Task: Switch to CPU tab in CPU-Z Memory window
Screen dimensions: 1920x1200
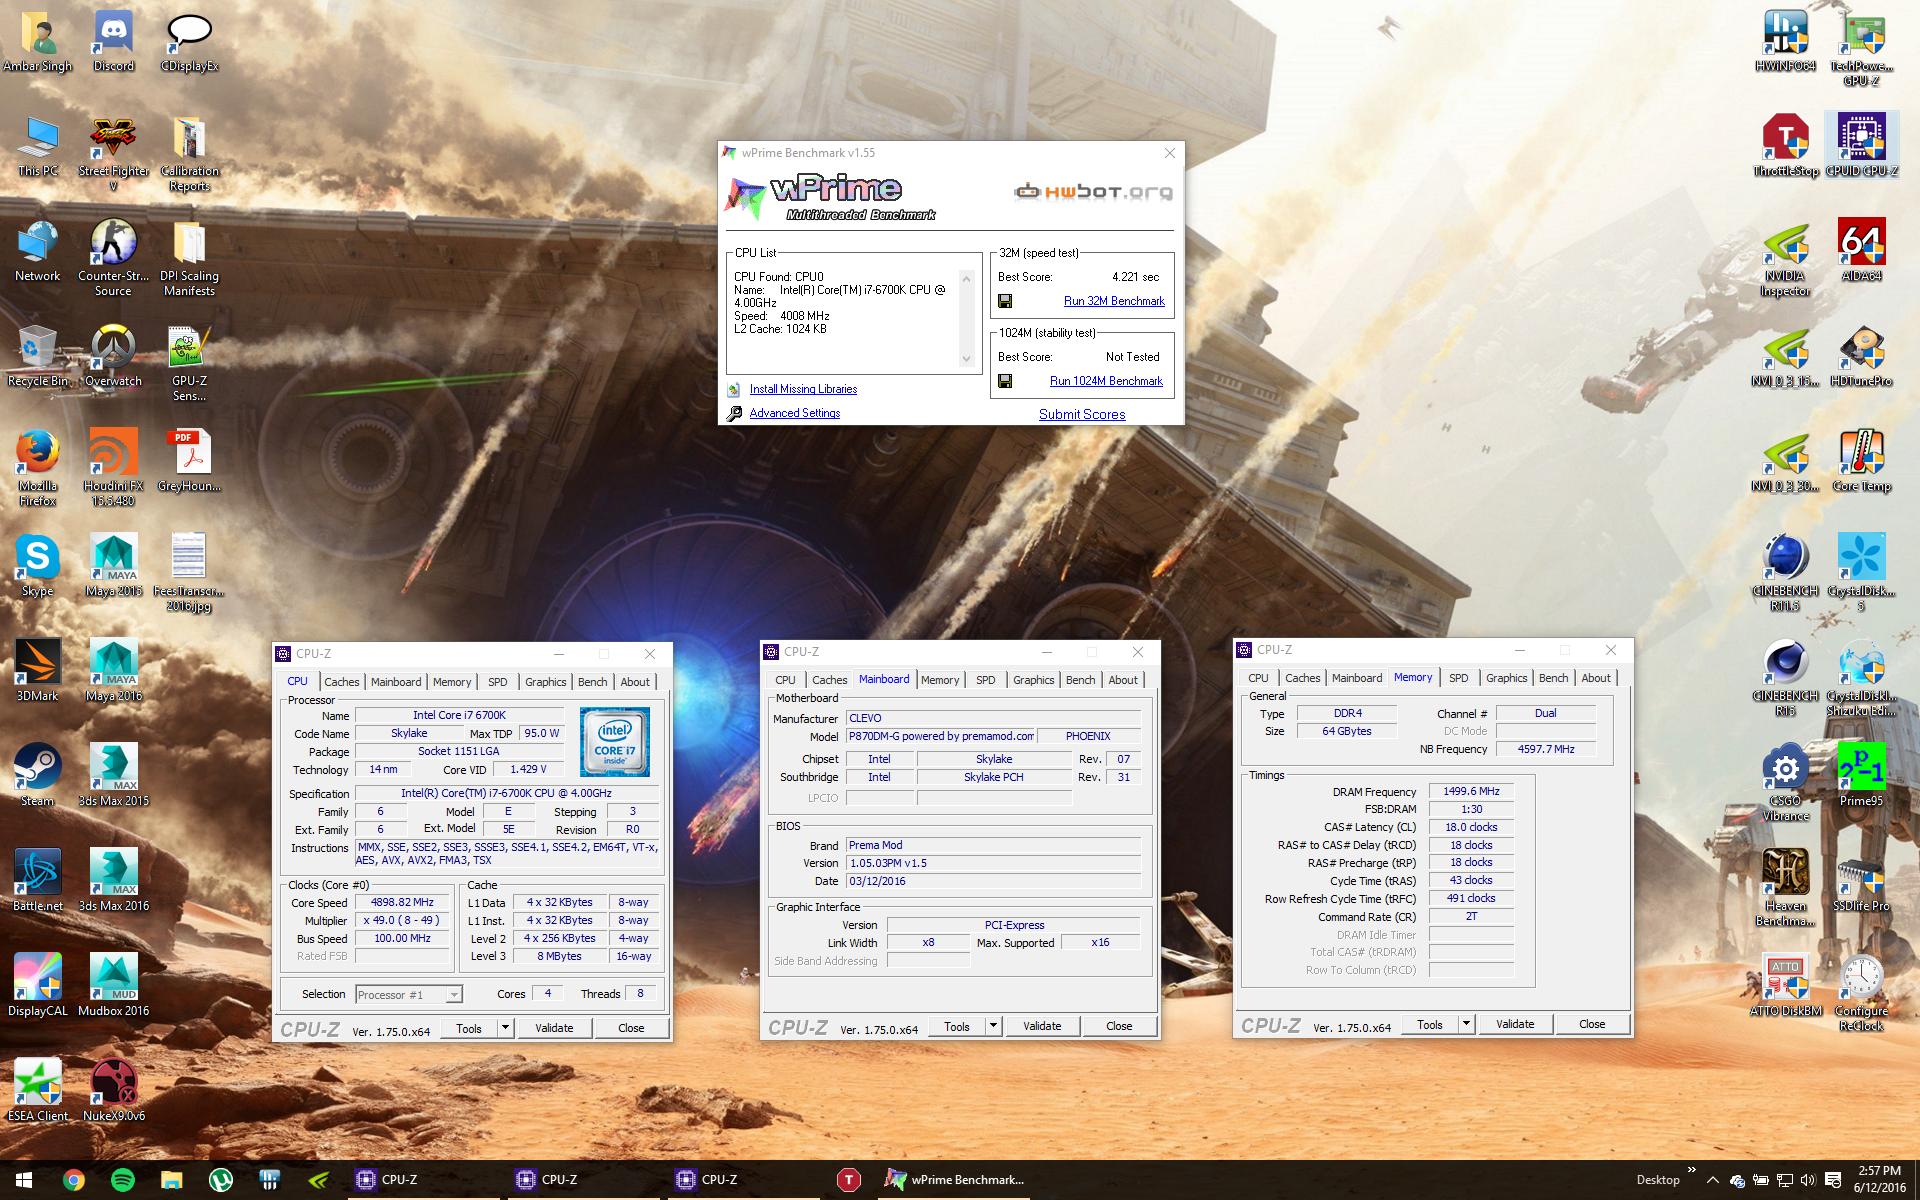Action: pyautogui.click(x=1258, y=678)
